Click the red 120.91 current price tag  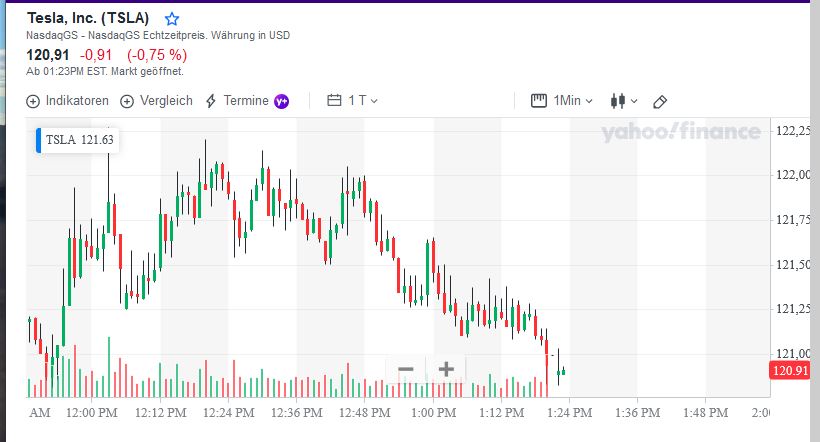click(789, 371)
